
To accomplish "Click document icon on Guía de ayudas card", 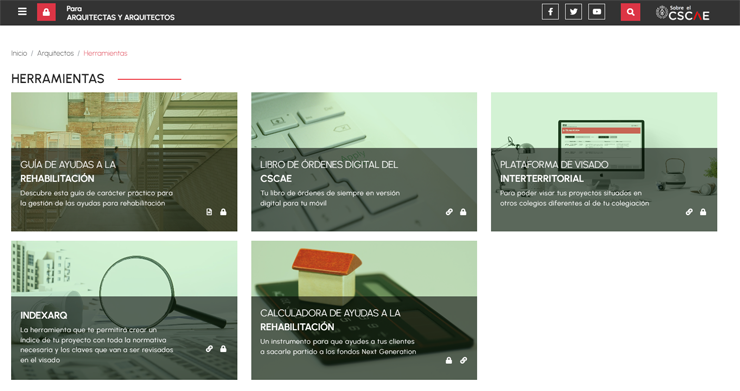I will pos(209,212).
